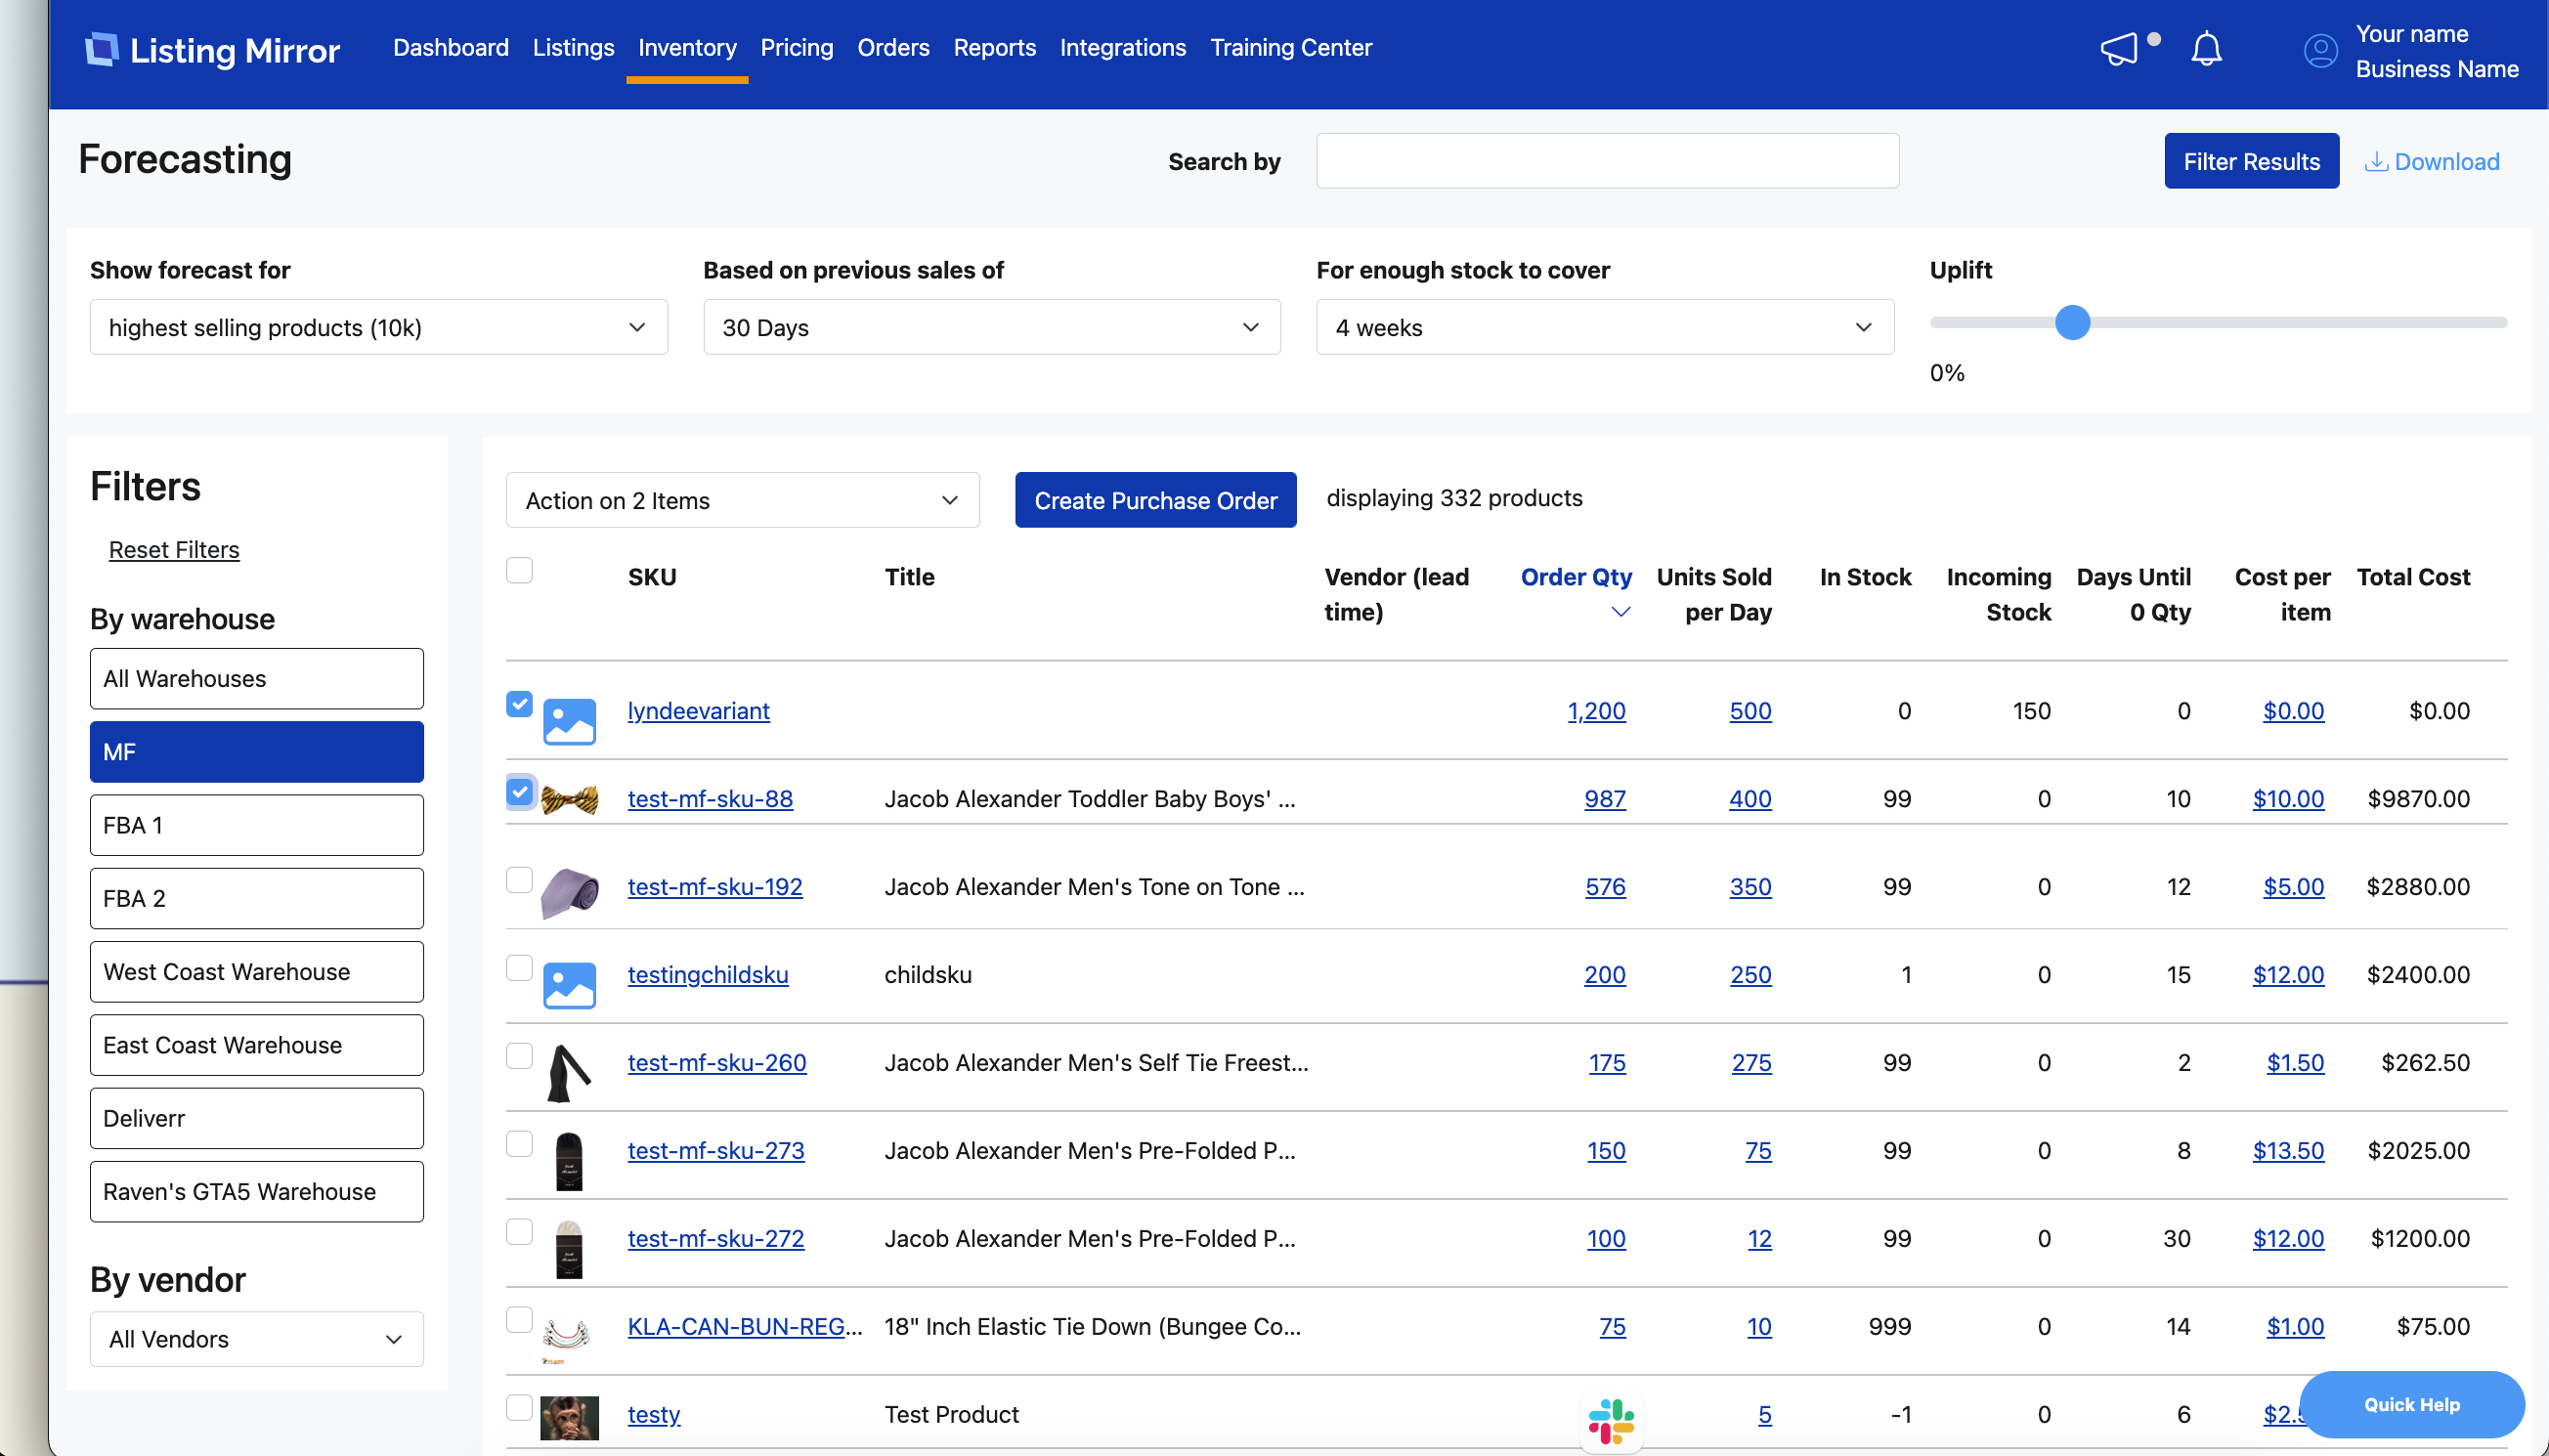Click the Listing Mirror logo
This screenshot has height=1456, width=2549.
(212, 49)
